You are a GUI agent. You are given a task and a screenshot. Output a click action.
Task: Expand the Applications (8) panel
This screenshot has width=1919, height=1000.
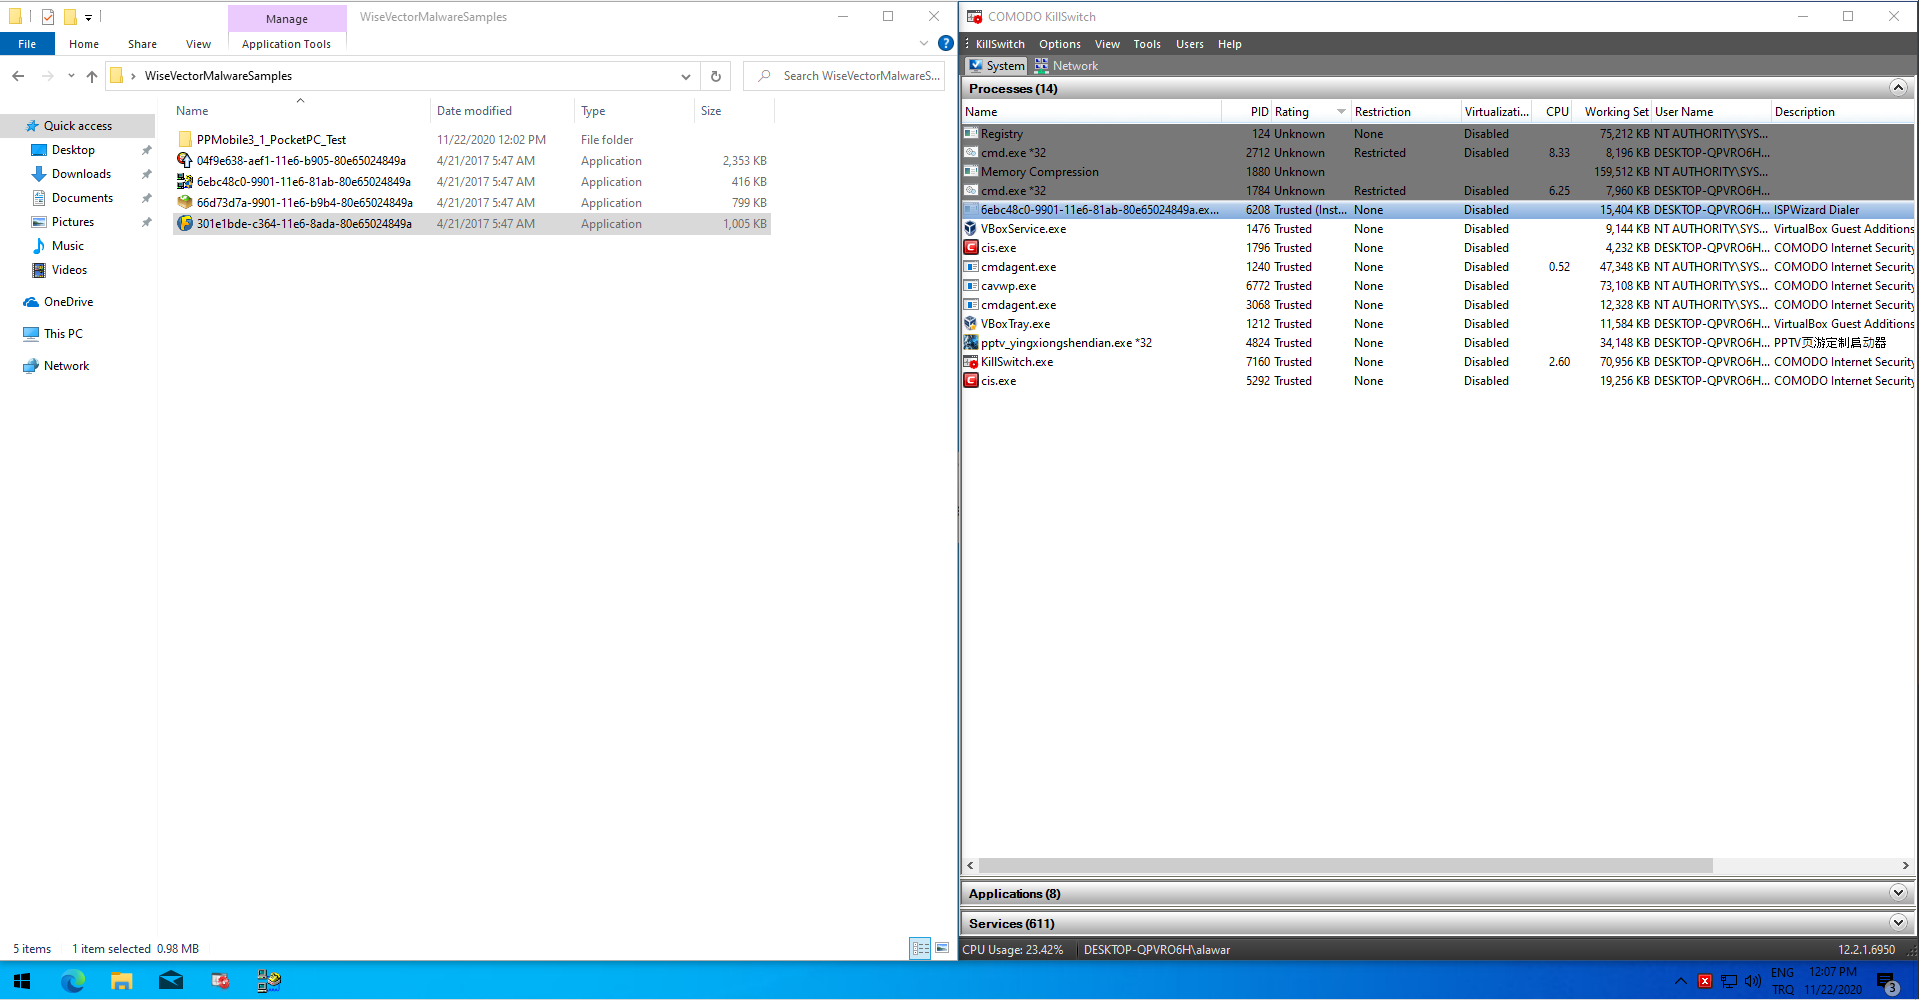1898,893
